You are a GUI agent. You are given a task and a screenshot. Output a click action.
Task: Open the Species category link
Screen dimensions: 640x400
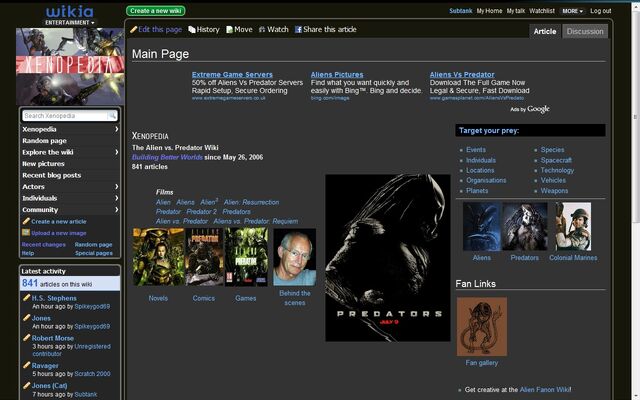552,150
